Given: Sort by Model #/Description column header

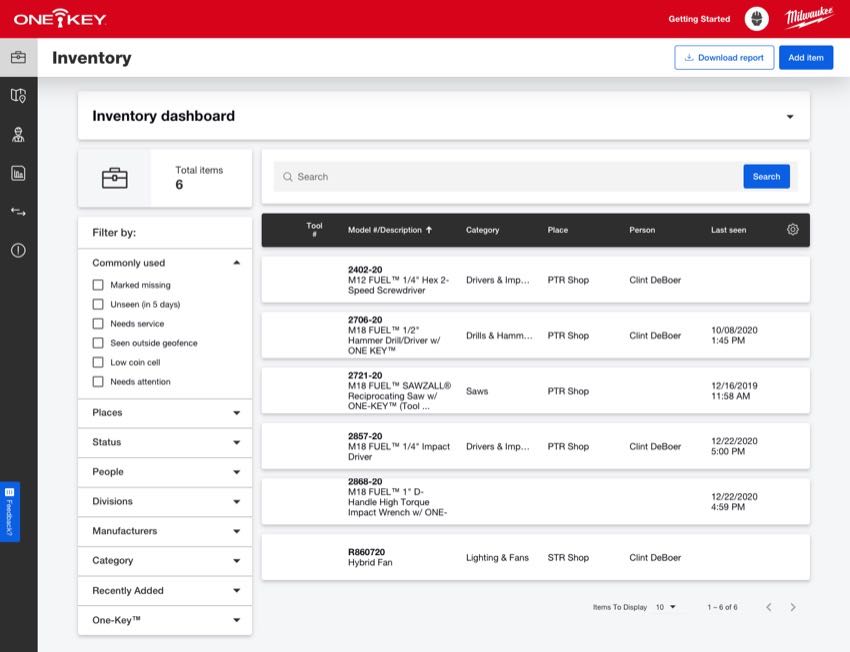Looking at the screenshot, I should pyautogui.click(x=387, y=229).
